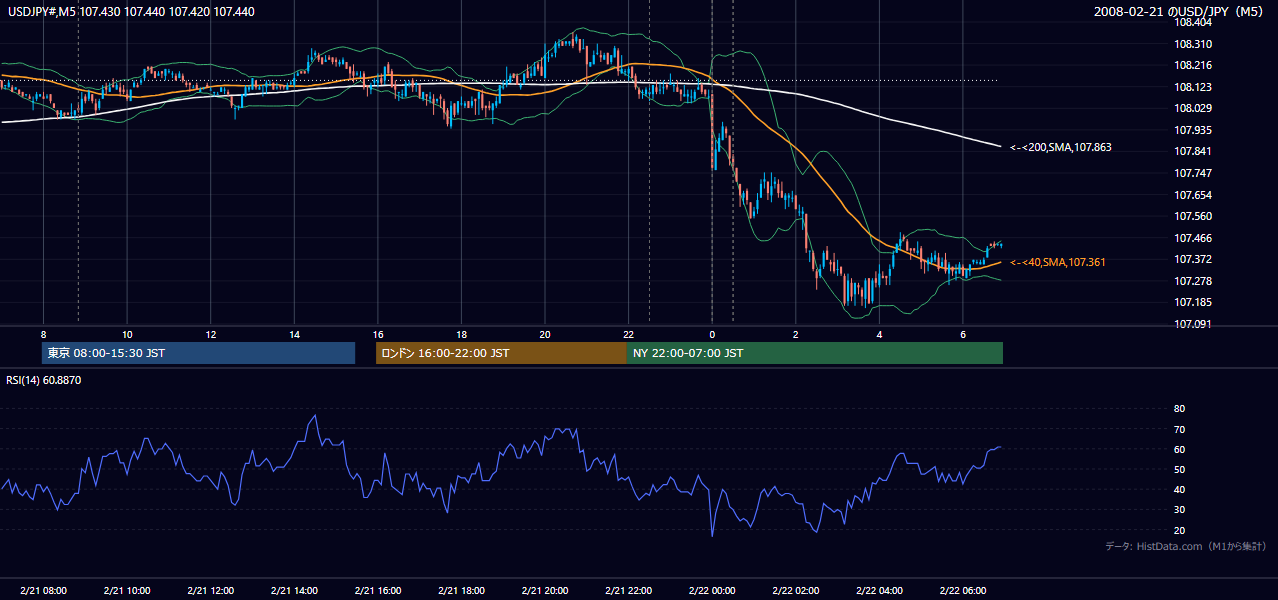Click price axis value 108.404
The height and width of the screenshot is (600, 1278).
point(1193,22)
